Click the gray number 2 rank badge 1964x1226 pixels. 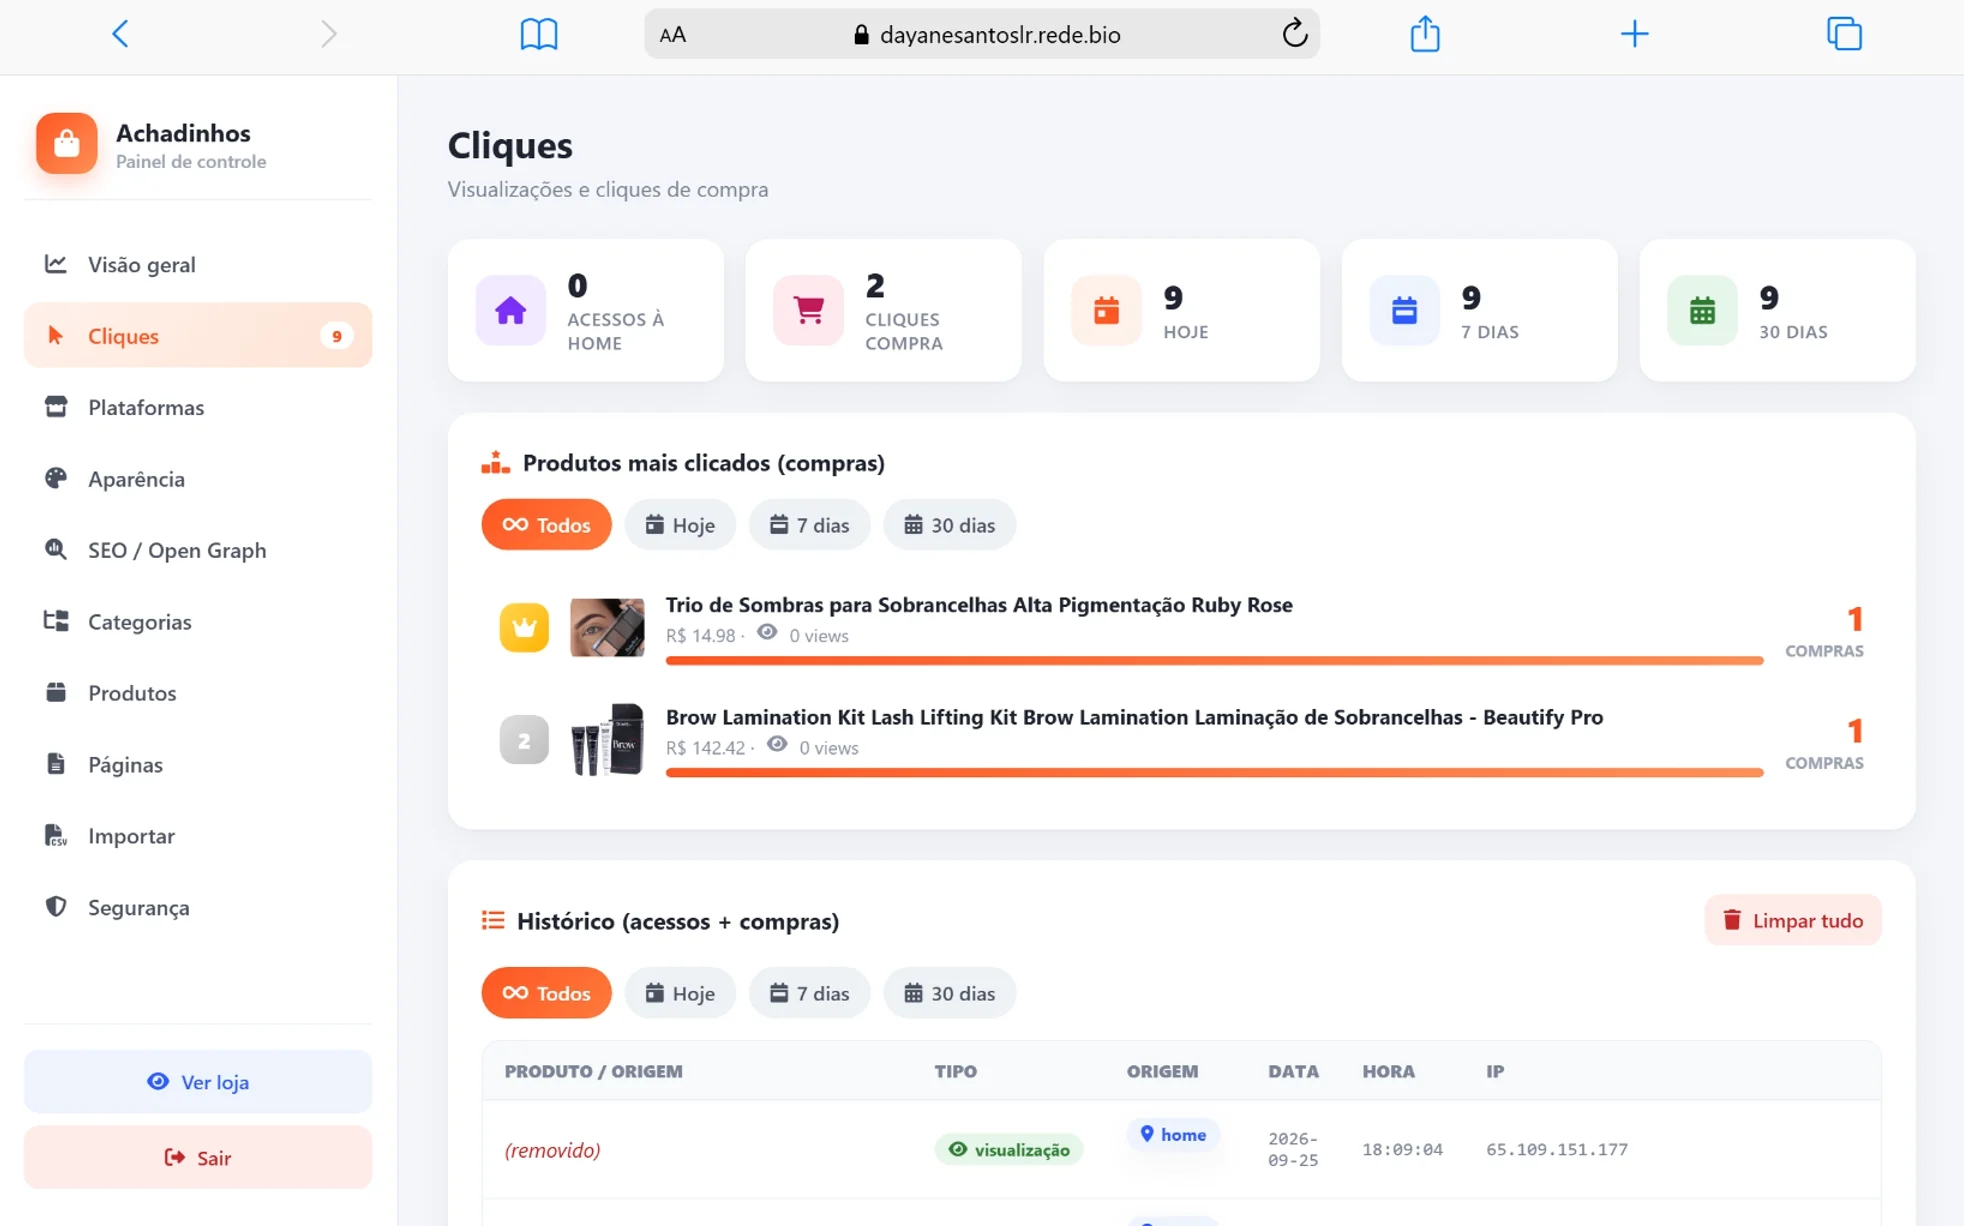click(524, 740)
